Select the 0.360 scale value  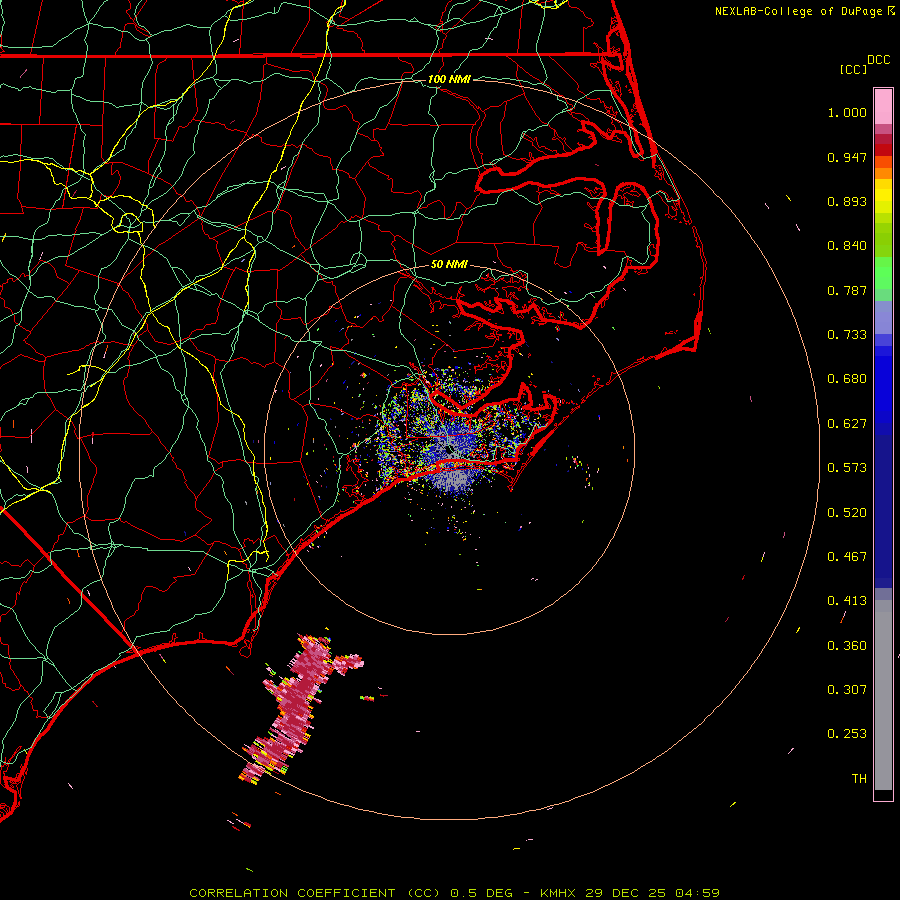point(847,646)
